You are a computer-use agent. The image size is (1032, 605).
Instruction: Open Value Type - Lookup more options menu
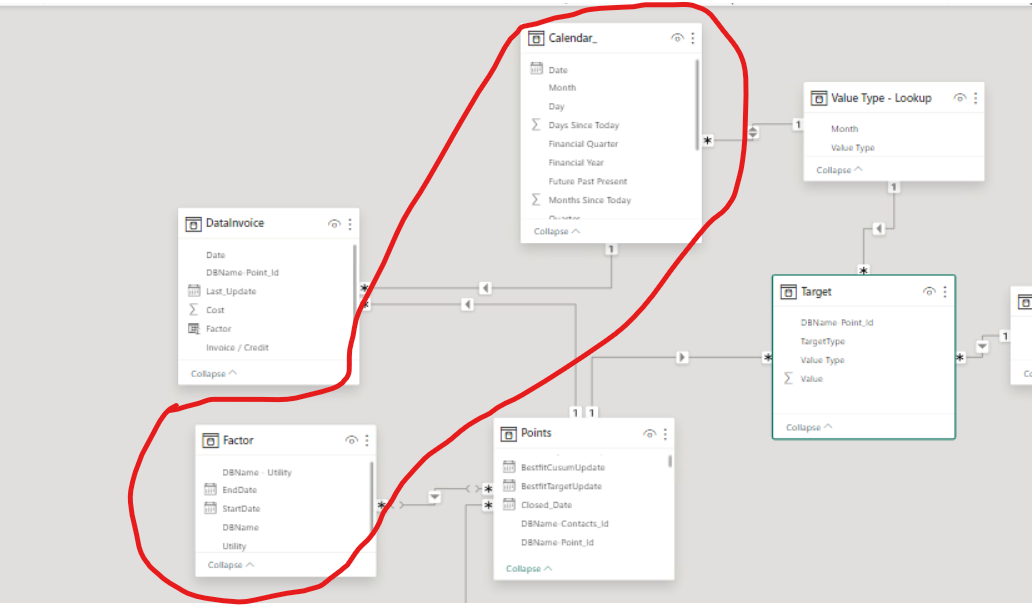[975, 98]
